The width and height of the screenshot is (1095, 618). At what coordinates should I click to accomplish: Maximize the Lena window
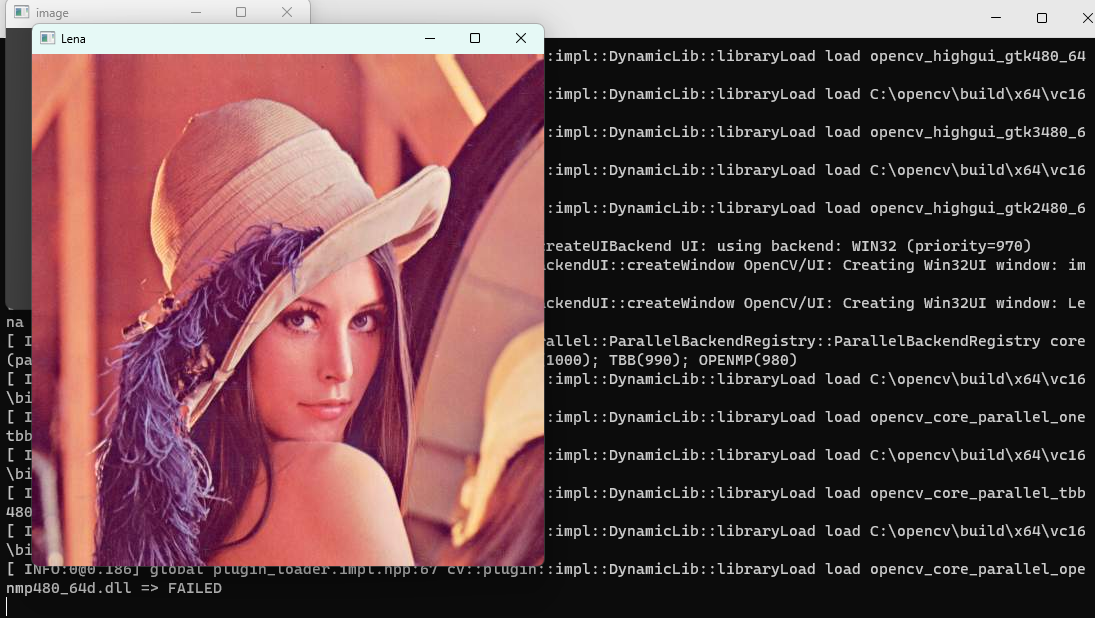click(475, 38)
